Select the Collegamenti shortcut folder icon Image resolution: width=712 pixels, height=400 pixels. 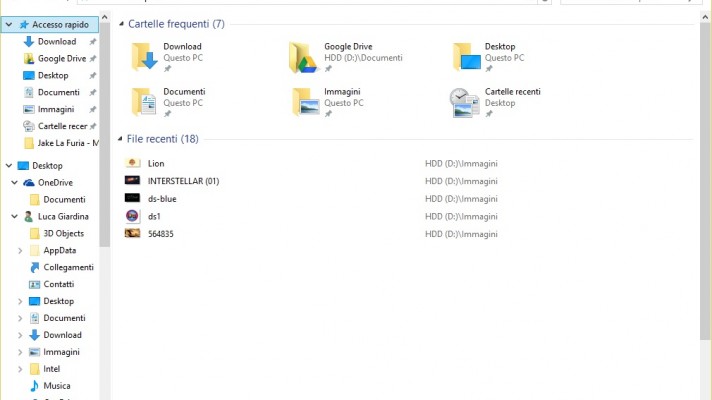pyautogui.click(x=35, y=267)
